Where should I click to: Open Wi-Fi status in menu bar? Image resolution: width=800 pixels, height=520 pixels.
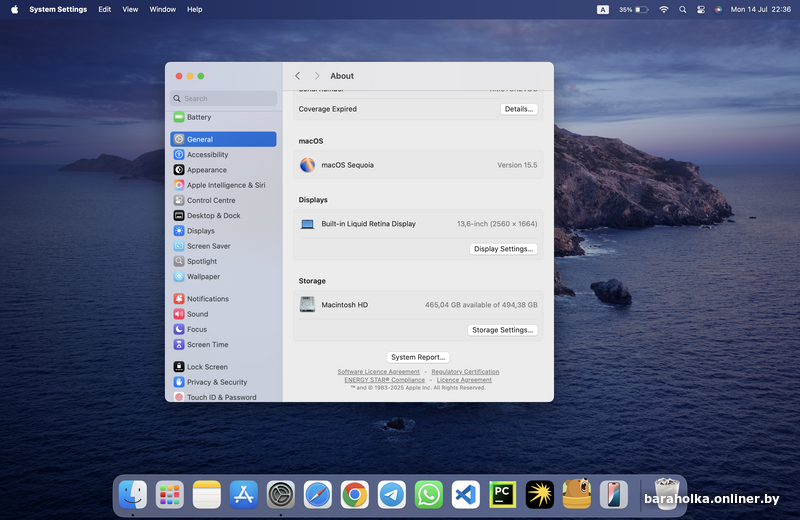[x=664, y=9]
